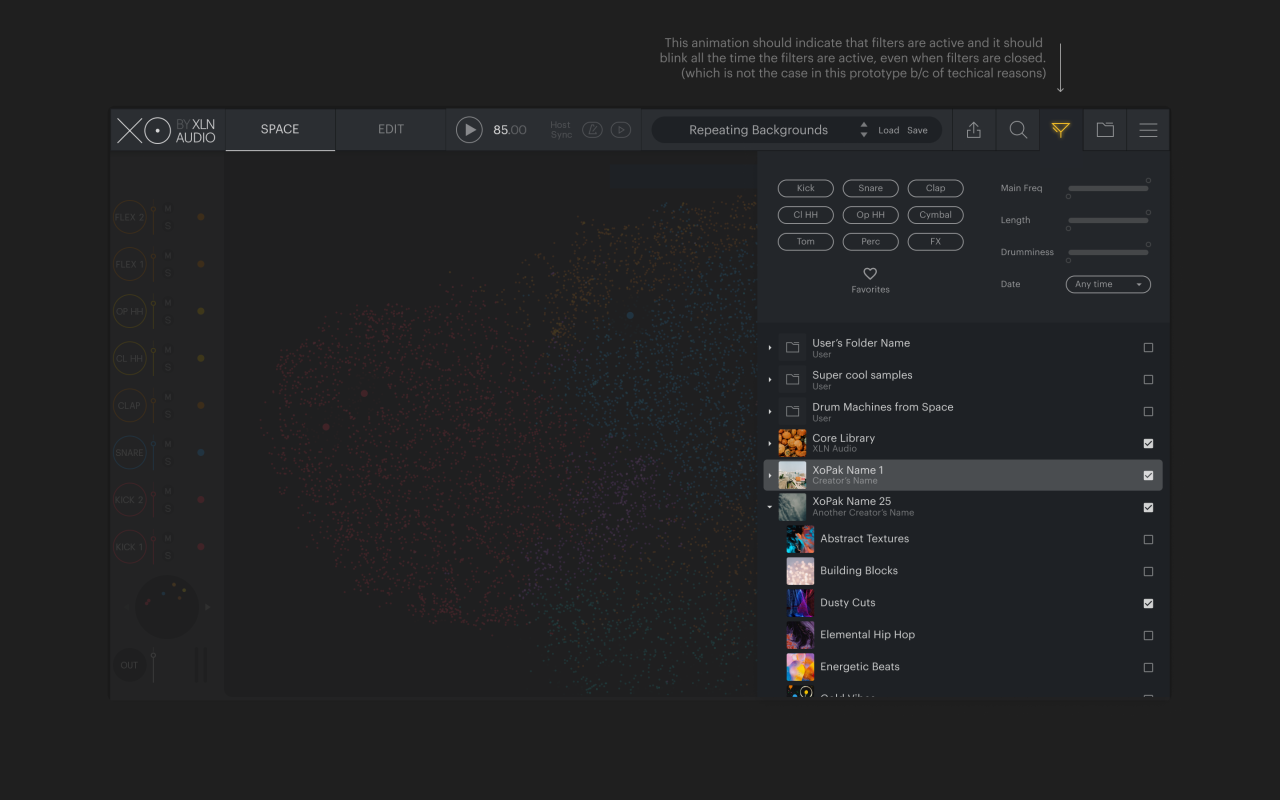Select the Abstract Textures thumbnail

(800, 540)
